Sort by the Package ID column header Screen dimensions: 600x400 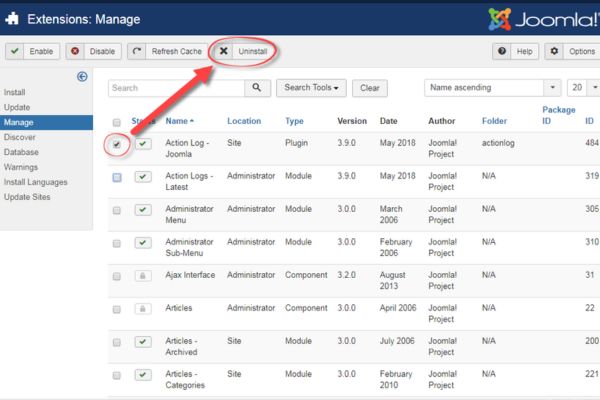tap(559, 115)
